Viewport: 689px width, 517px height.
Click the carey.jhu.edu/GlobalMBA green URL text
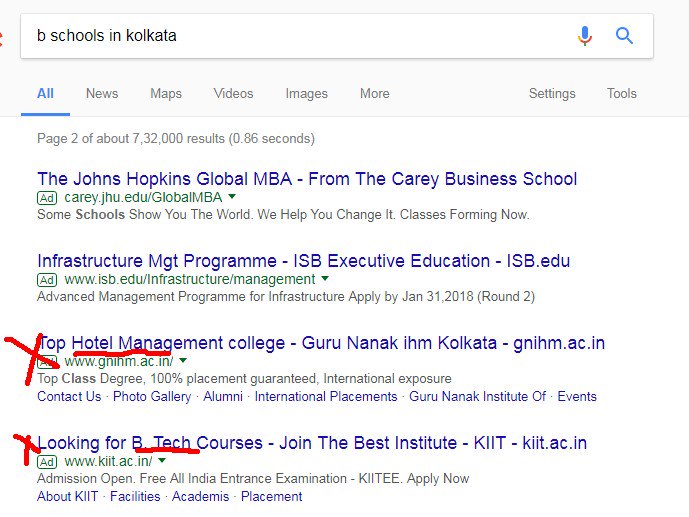pyautogui.click(x=143, y=197)
